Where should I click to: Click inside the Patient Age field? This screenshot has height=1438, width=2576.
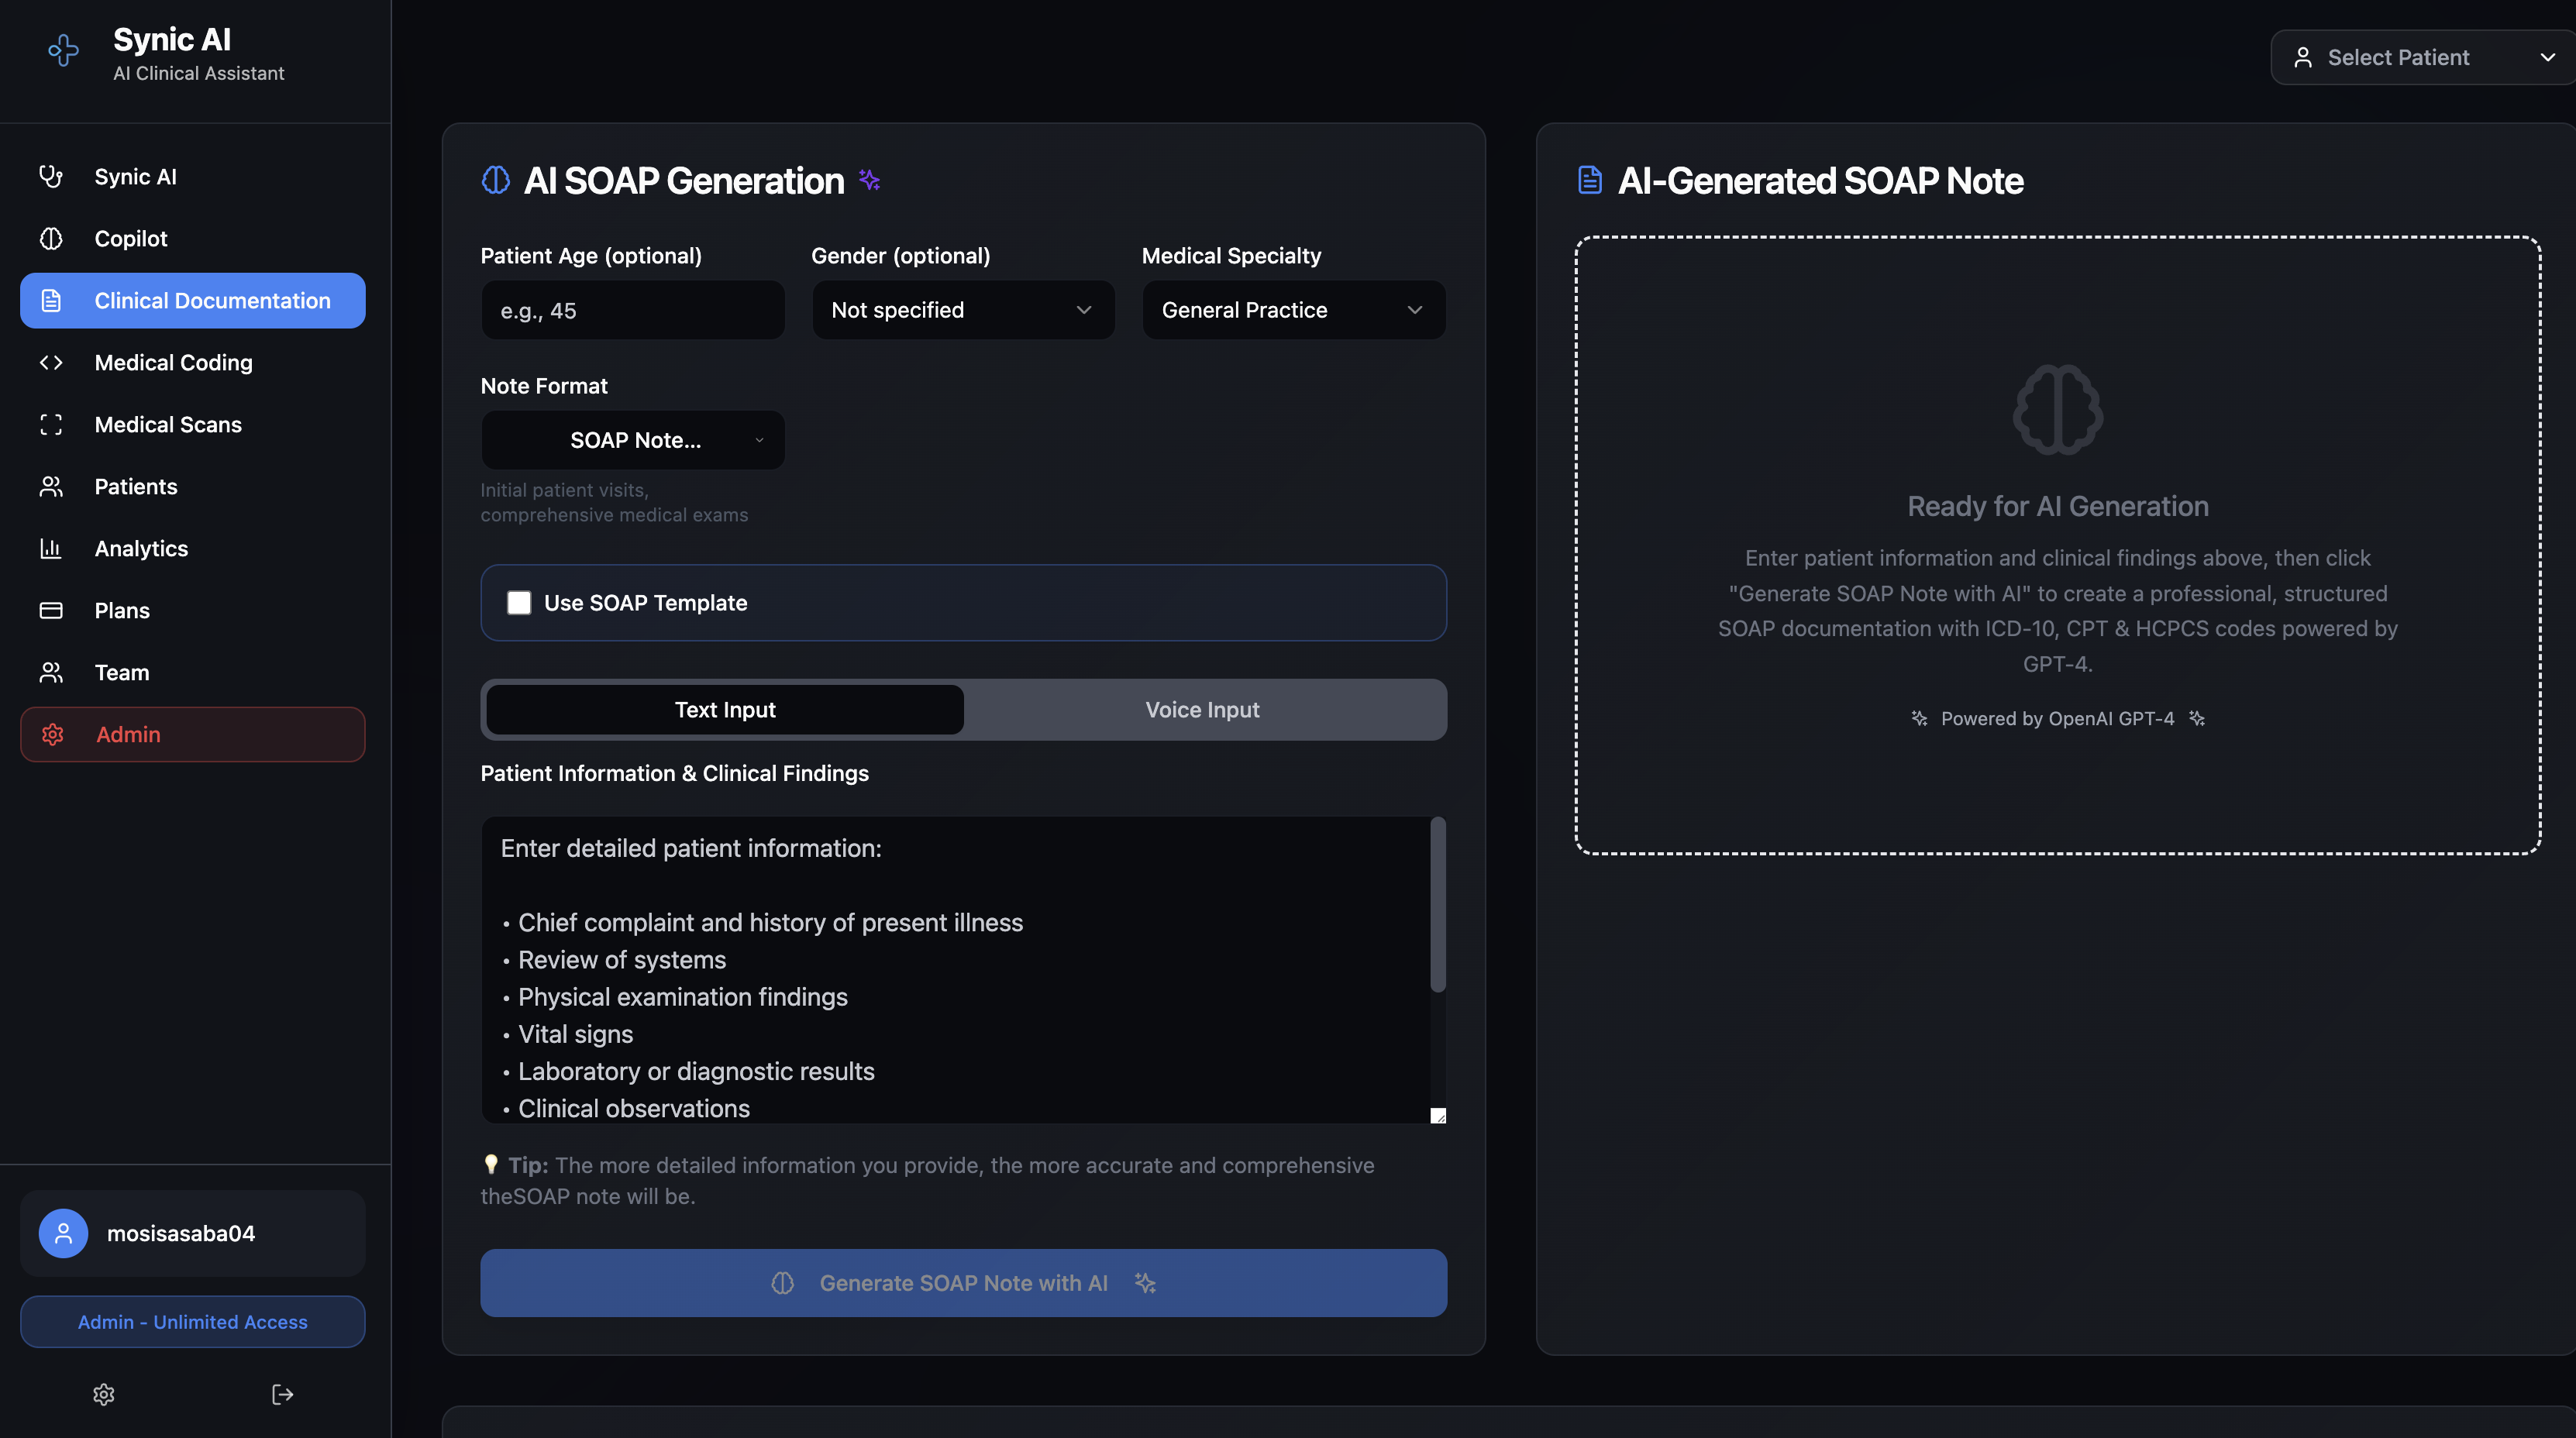click(x=632, y=310)
